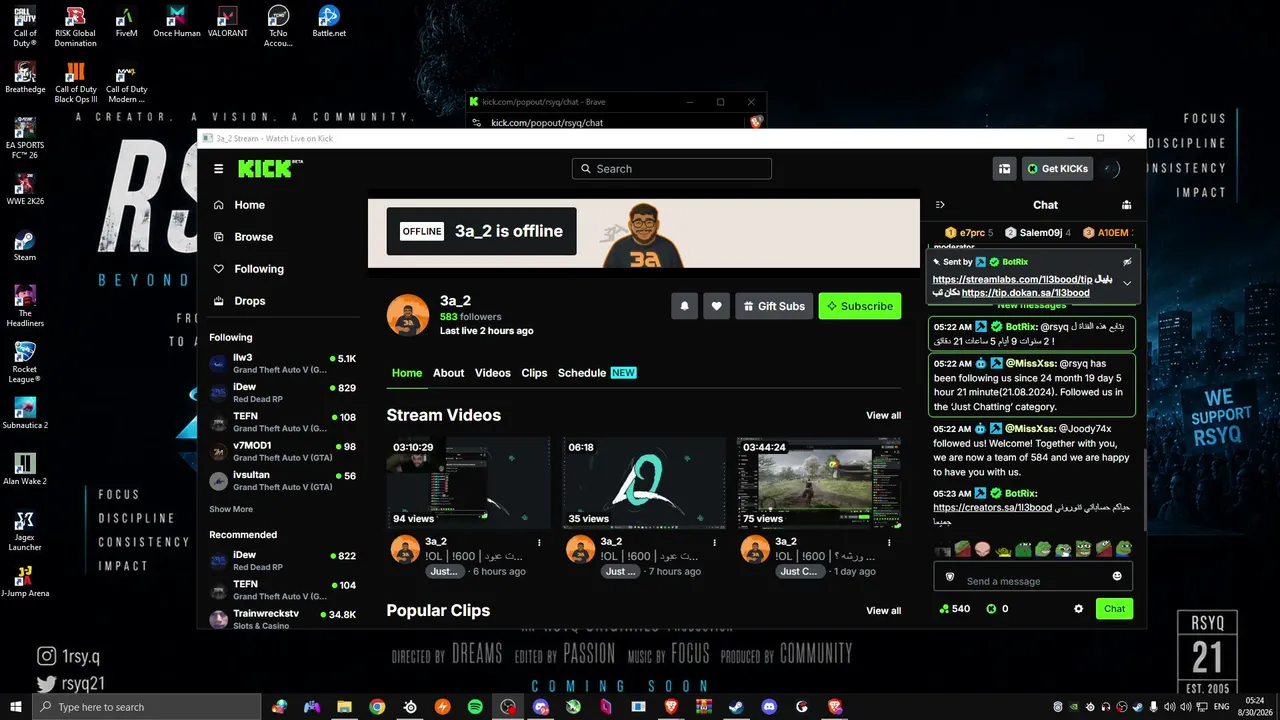
Task: Click the 3a_2 channel avatar
Action: [x=408, y=315]
